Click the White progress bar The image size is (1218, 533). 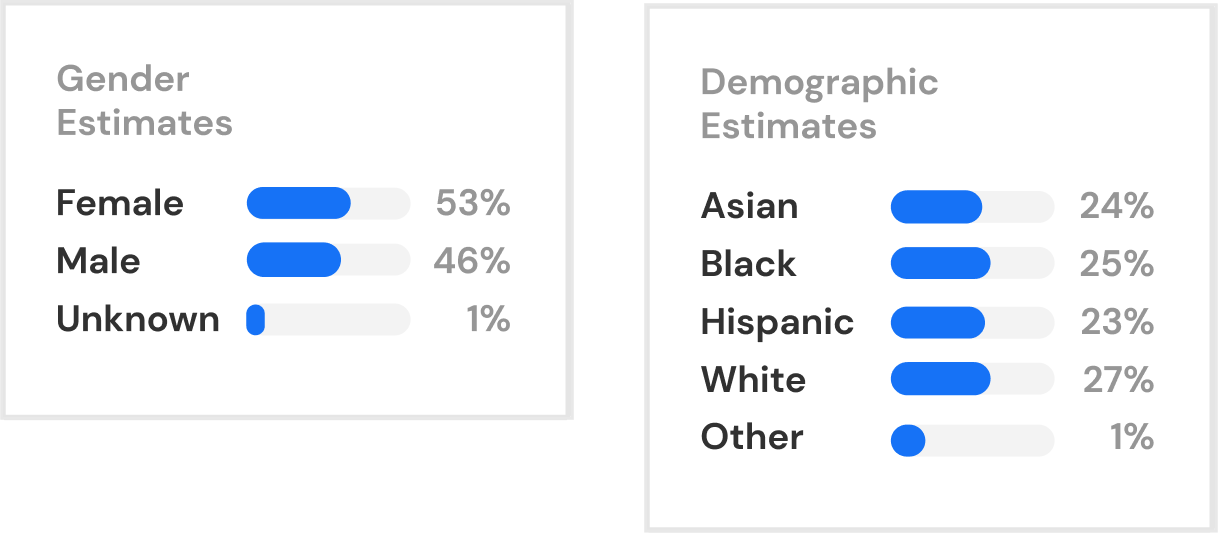pos(972,380)
